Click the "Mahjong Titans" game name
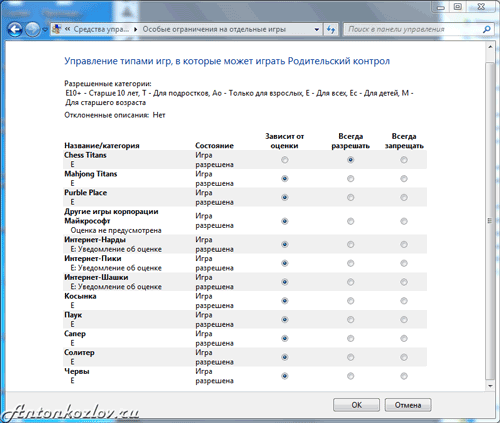Screen dimensions: 500x423 point(91,174)
